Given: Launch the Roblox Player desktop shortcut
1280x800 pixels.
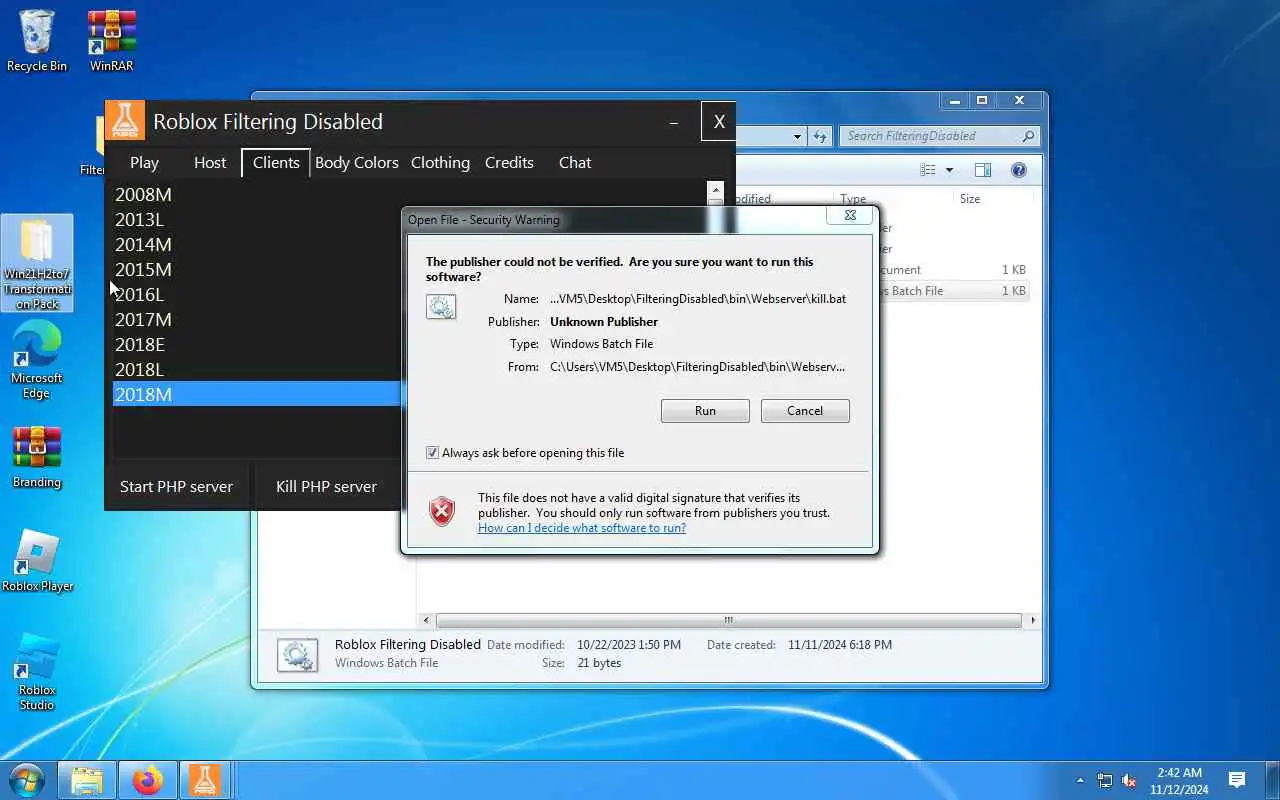Looking at the screenshot, I should click(38, 561).
